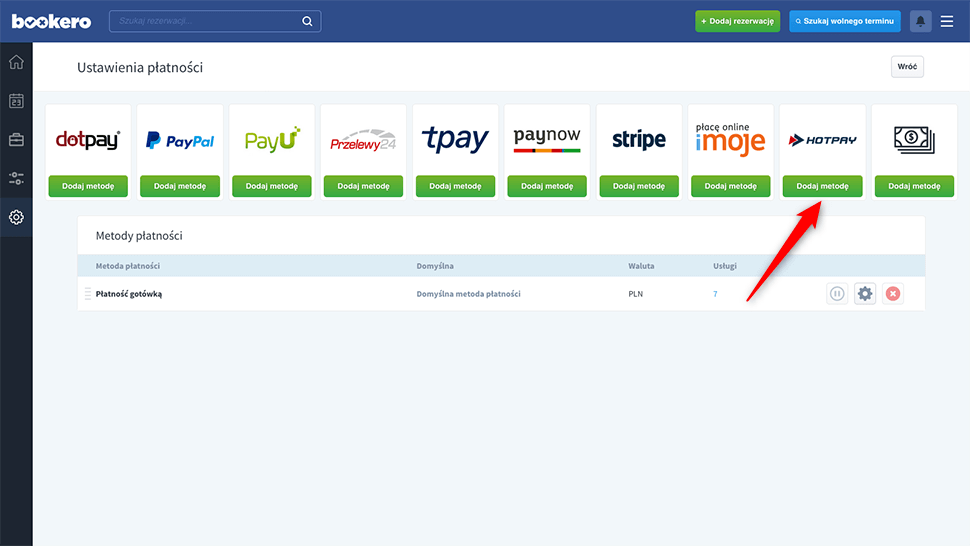
Task: Click Metoda płatności column header
Action: tap(127, 266)
